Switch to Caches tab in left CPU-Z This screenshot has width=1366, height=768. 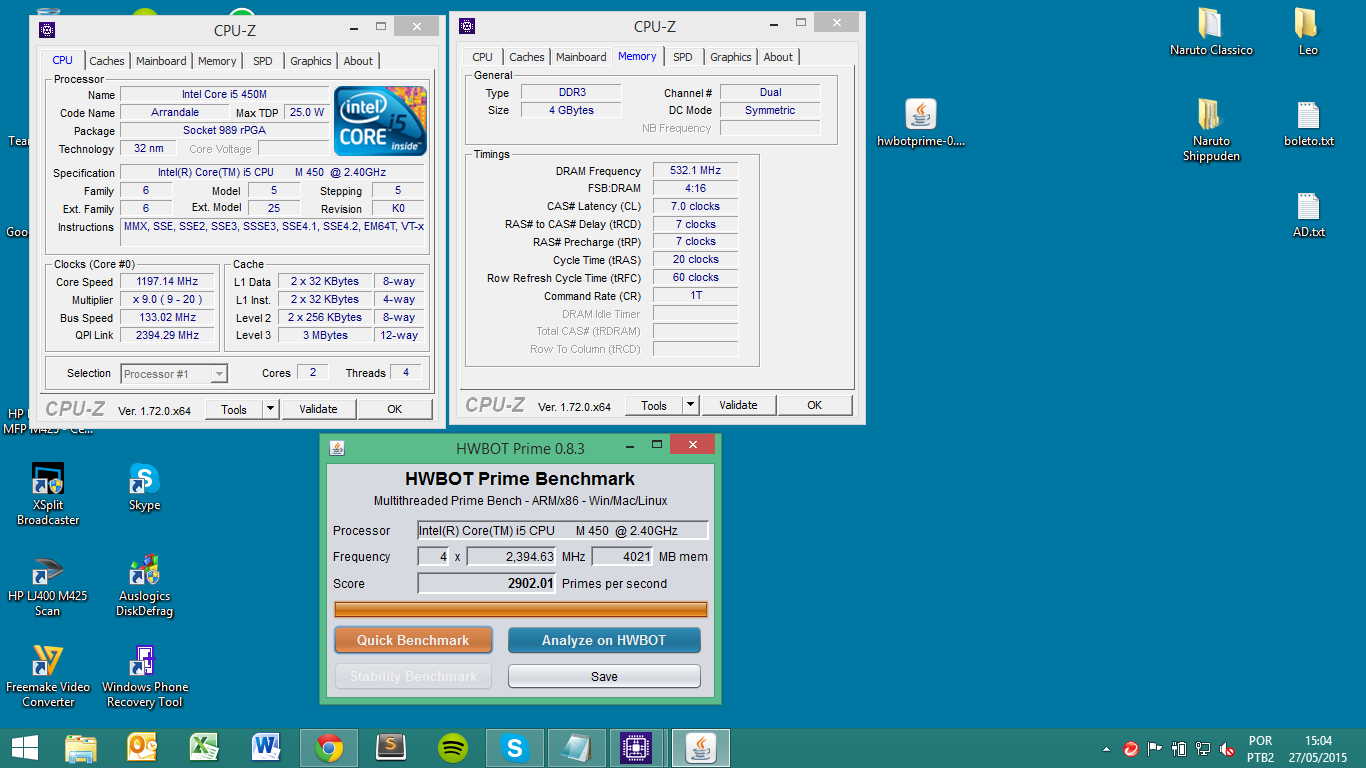(107, 61)
